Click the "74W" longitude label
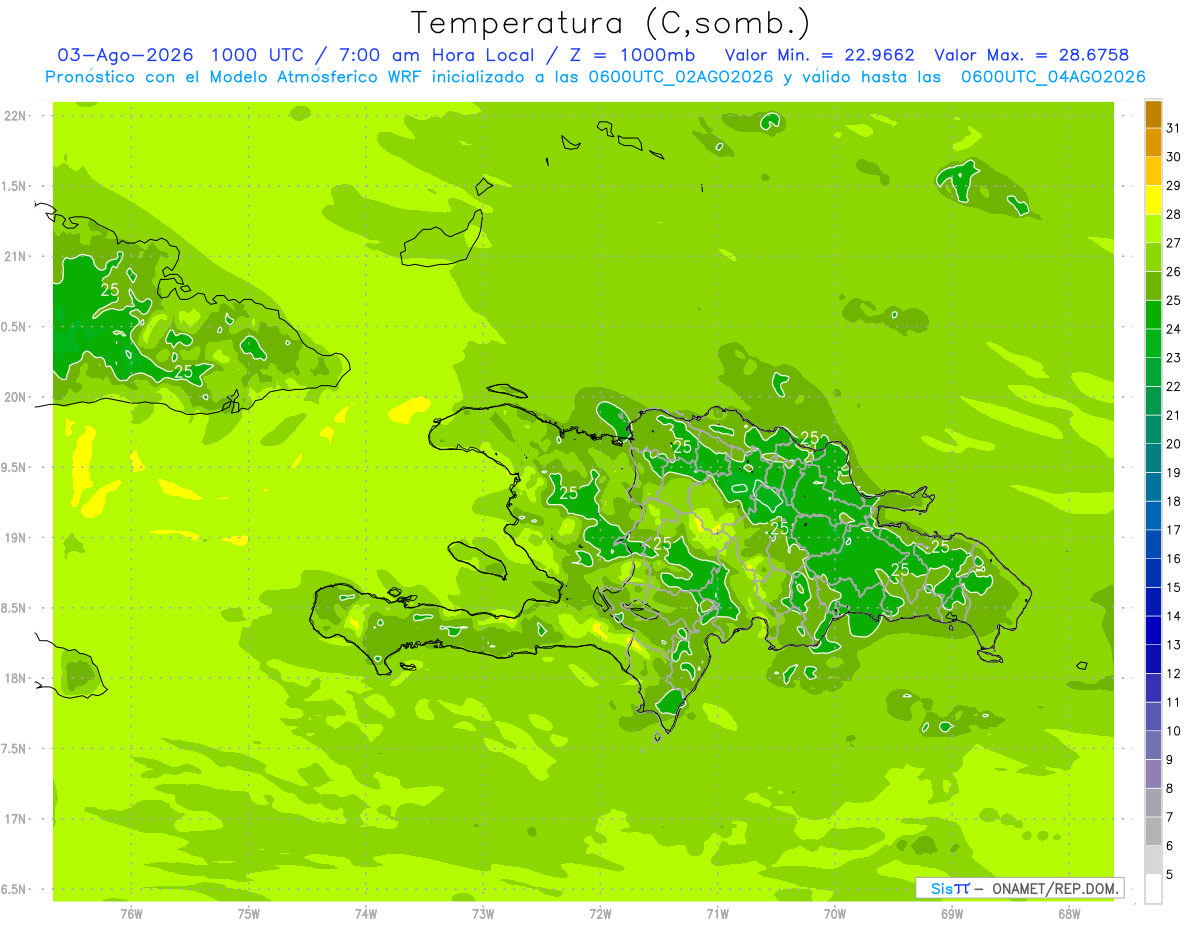The width and height of the screenshot is (1200, 927). tap(366, 913)
